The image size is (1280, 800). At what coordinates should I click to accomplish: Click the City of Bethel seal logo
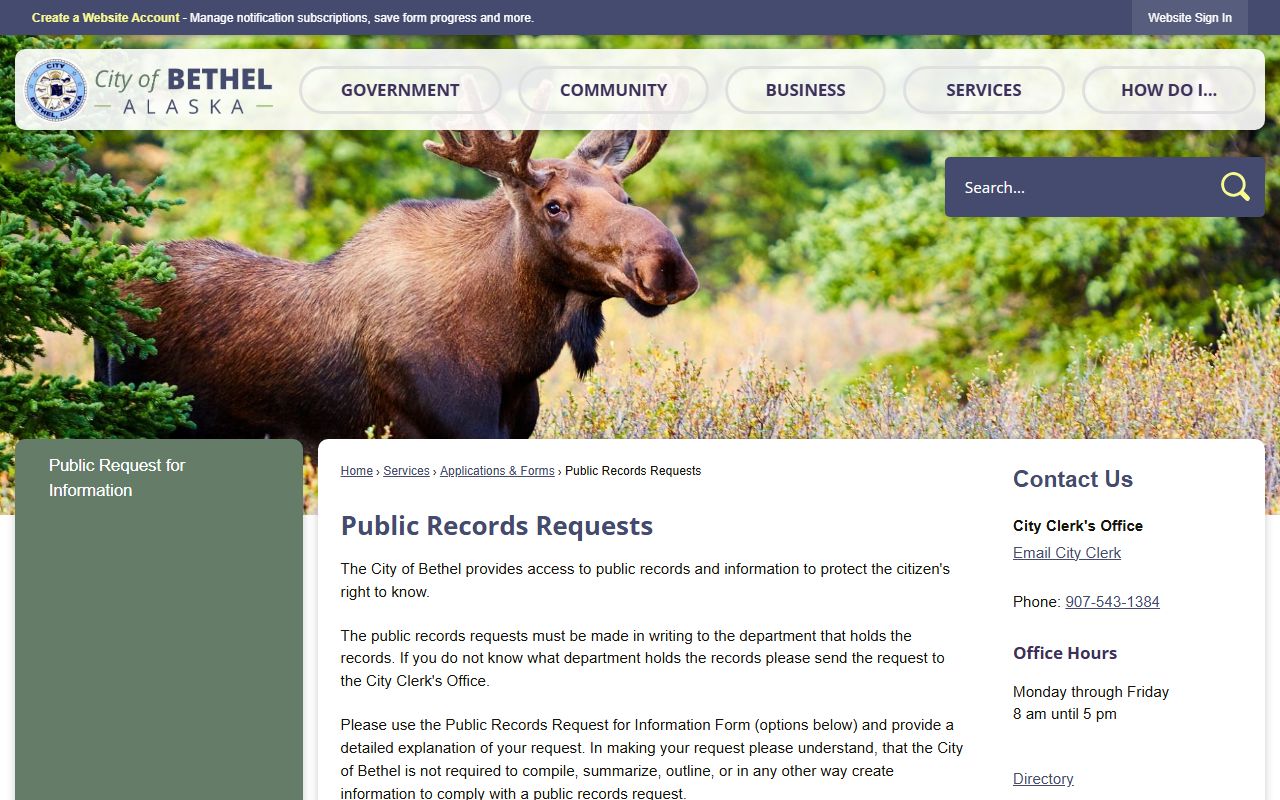click(x=56, y=90)
